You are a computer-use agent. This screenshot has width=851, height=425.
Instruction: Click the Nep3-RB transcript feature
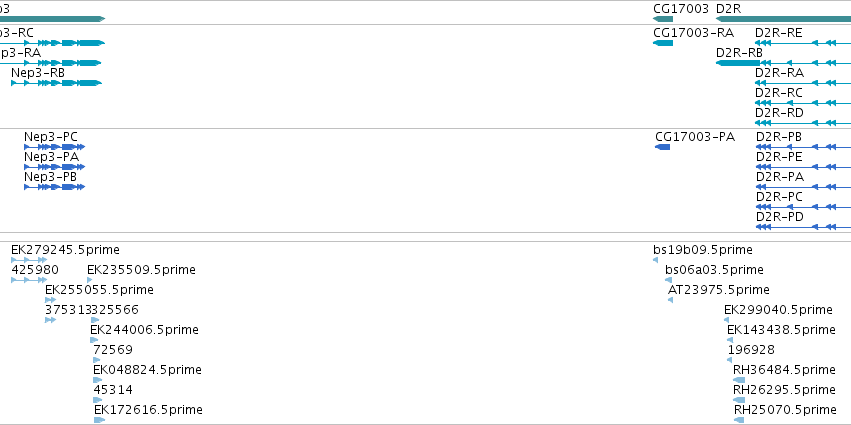56,83
